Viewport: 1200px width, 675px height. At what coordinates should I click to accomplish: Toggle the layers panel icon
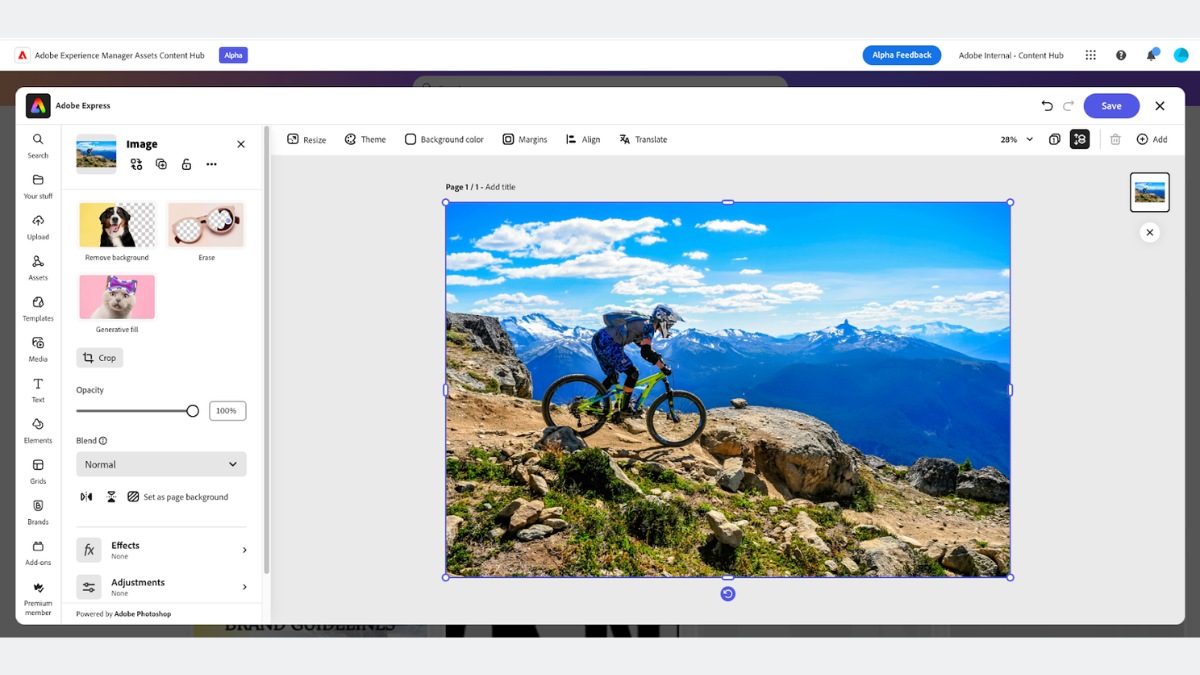click(1081, 139)
